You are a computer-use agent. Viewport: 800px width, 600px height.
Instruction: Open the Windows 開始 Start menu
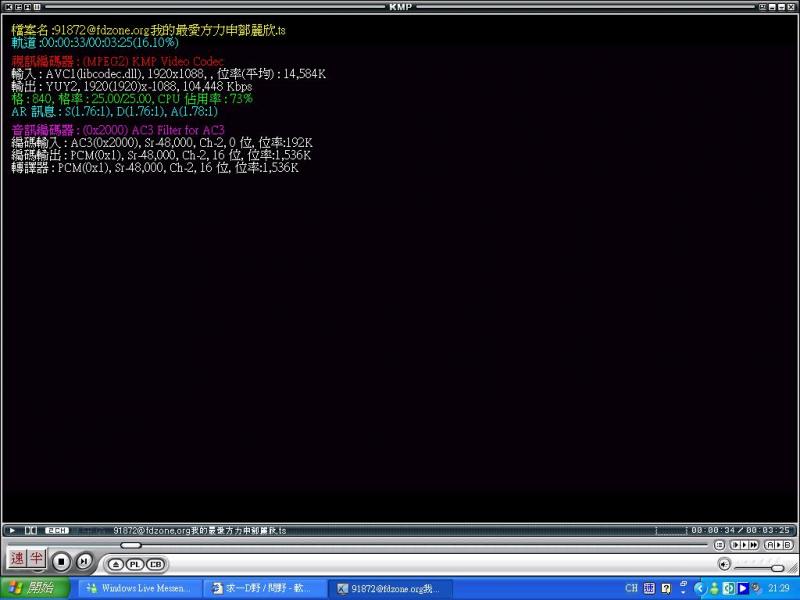(x=35, y=588)
